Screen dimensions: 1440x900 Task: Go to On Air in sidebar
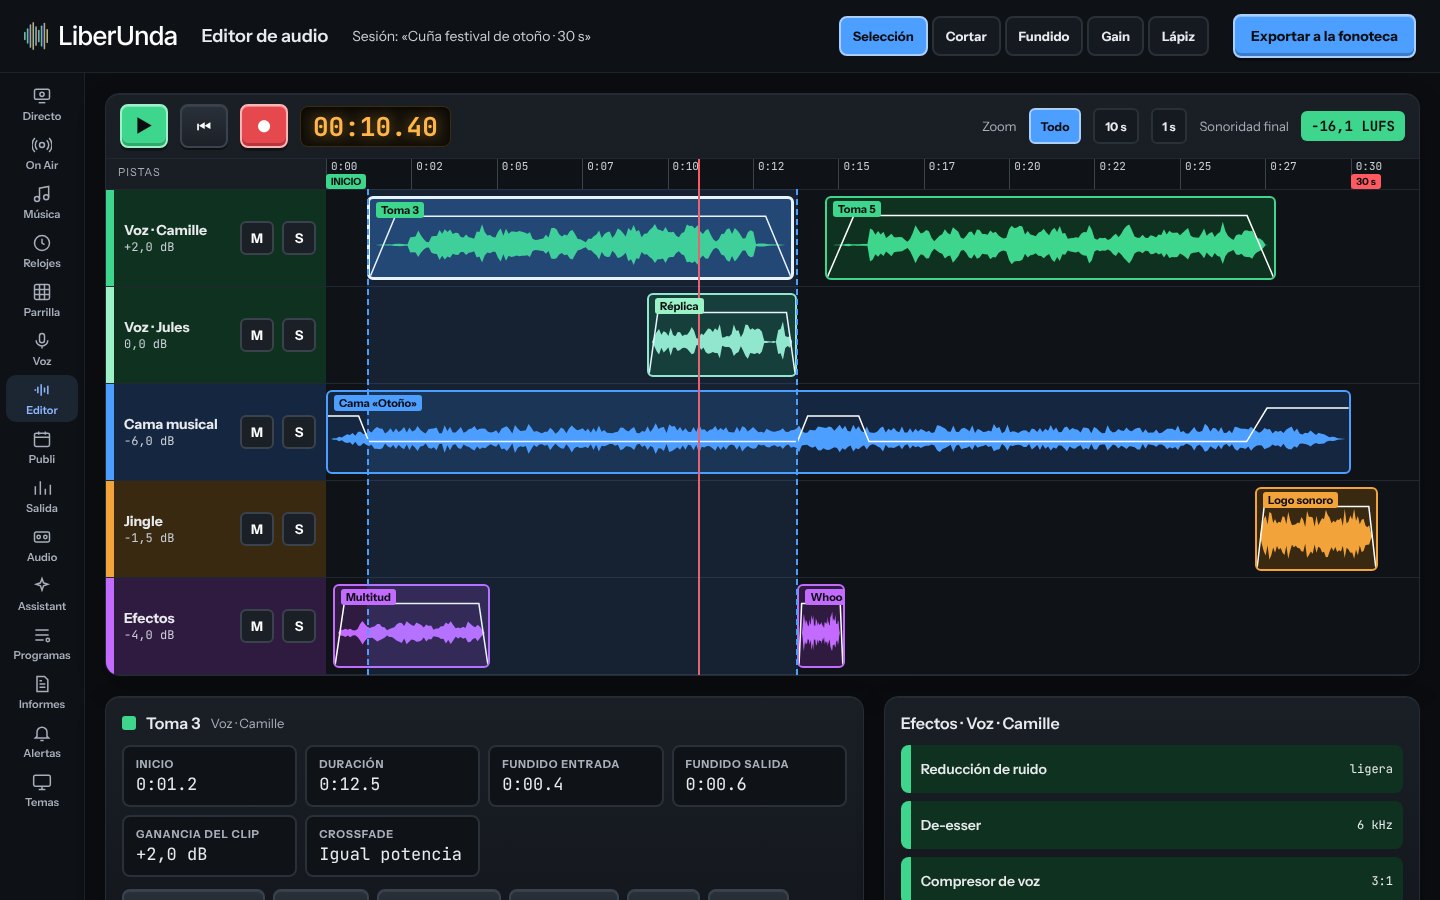42,153
